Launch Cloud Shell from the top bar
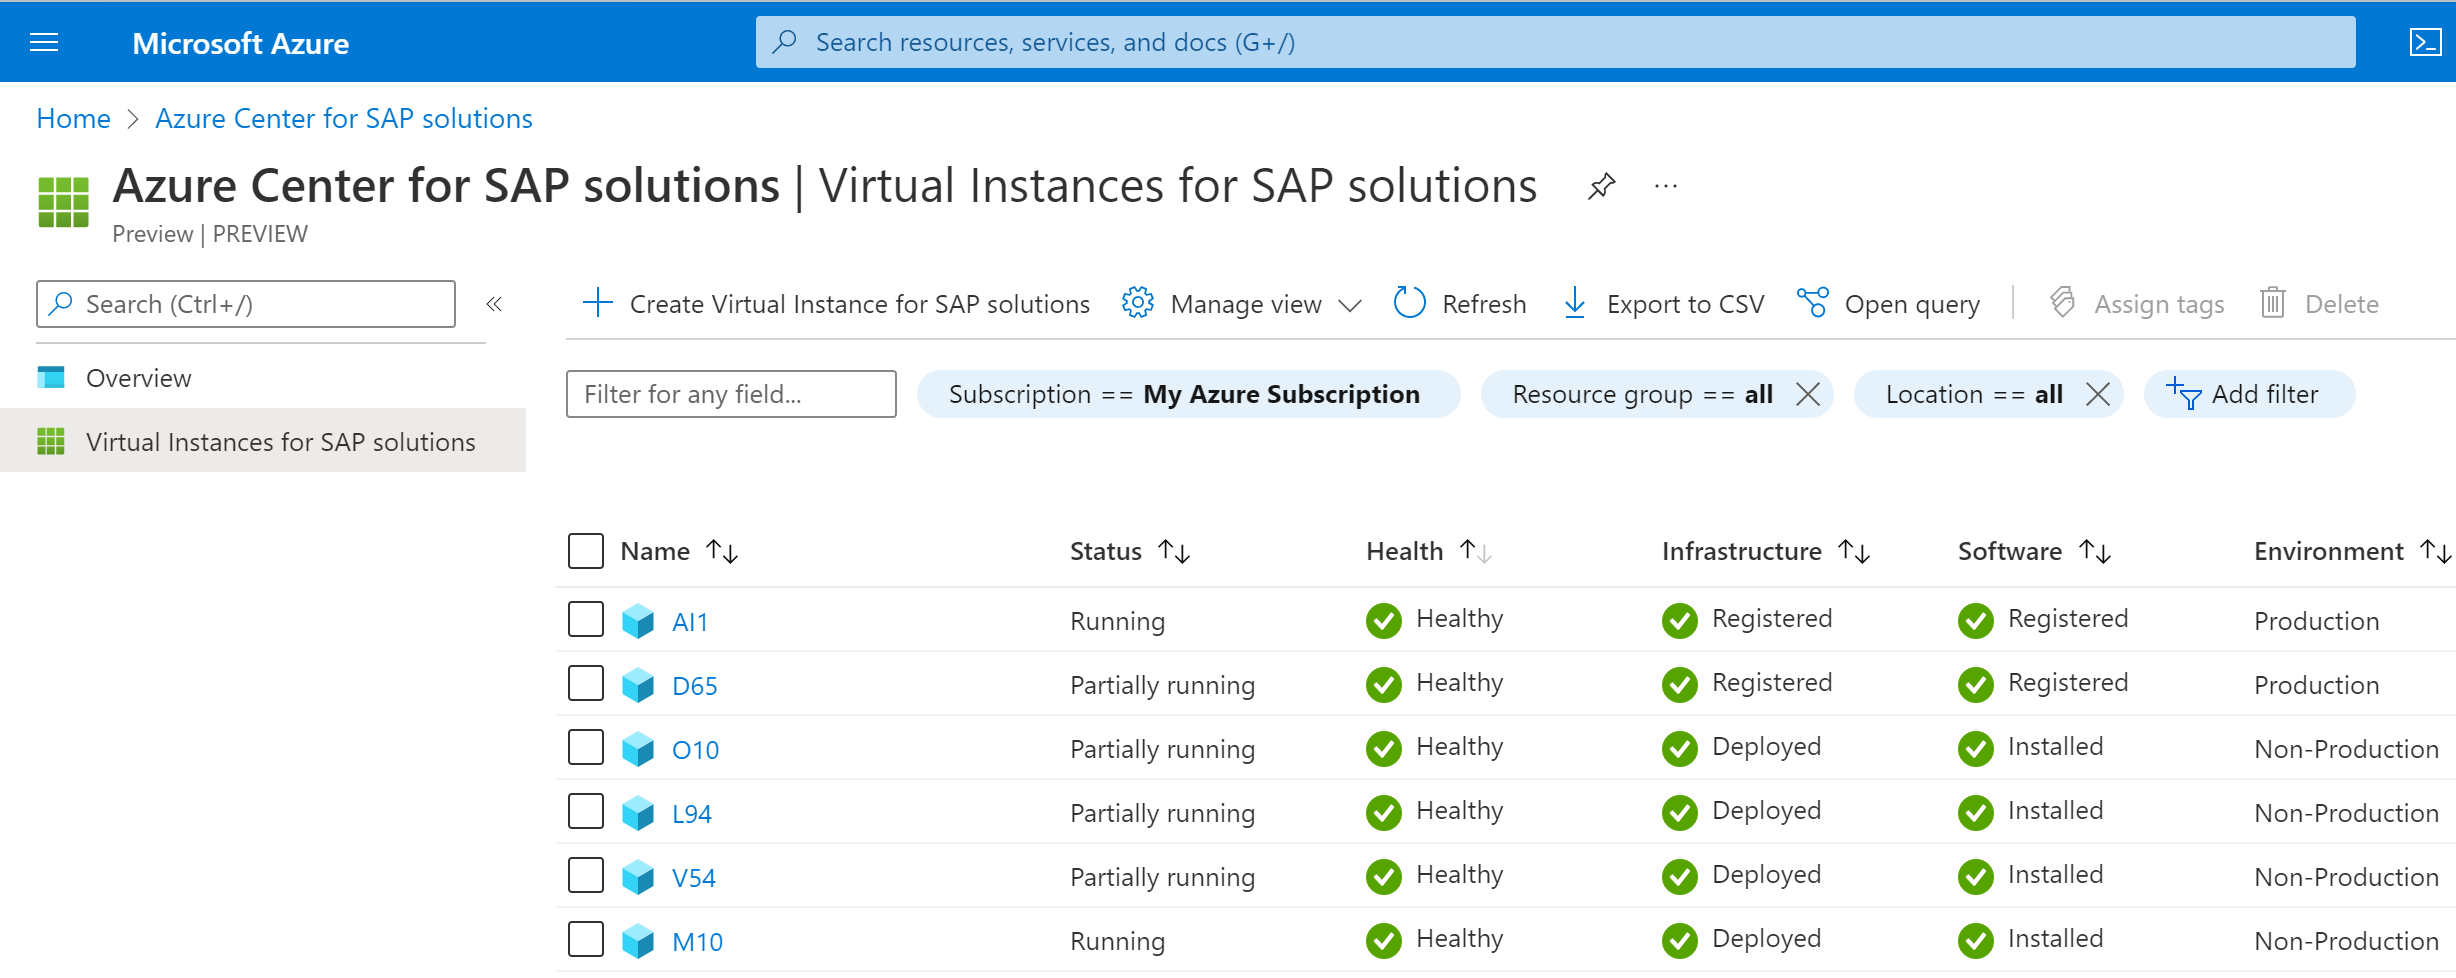Viewport: 2456px width, 978px height. [2425, 42]
